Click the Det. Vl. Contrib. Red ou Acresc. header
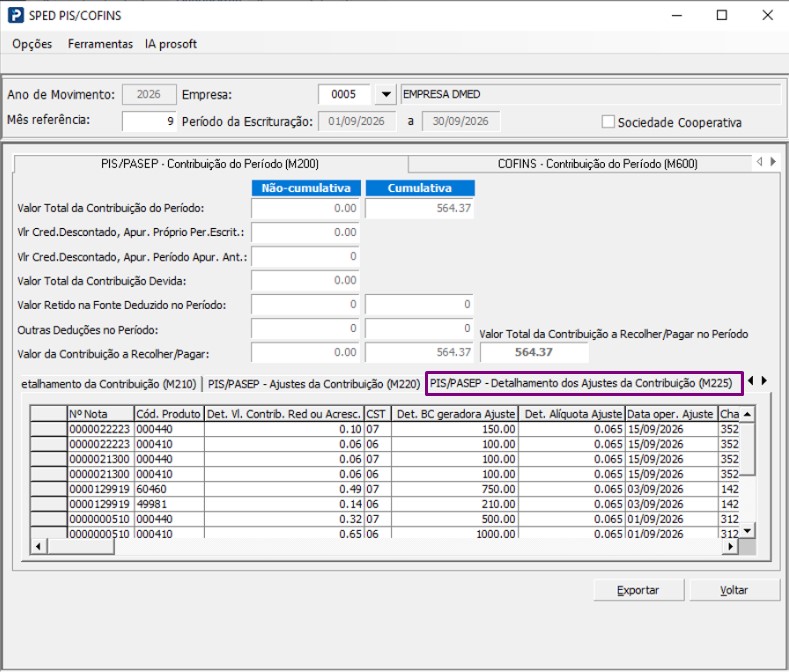The image size is (789, 672). coord(284,414)
